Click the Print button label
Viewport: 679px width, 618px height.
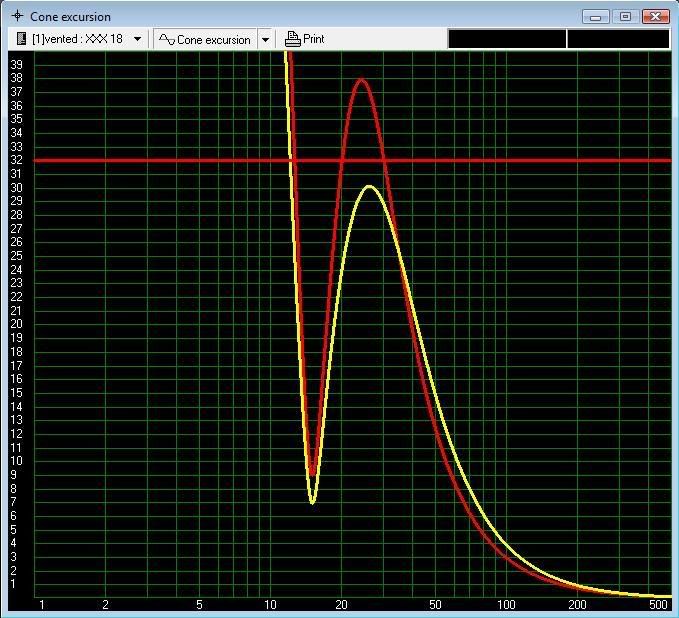pyautogui.click(x=314, y=39)
